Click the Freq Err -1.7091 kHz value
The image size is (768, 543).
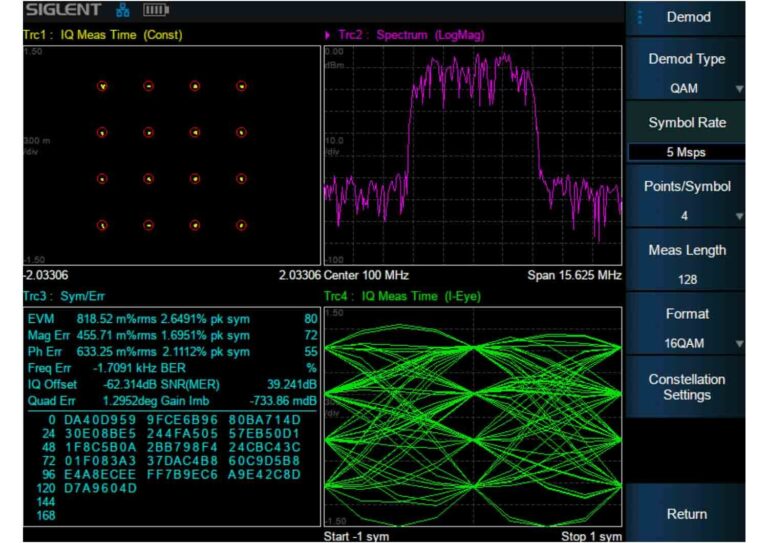point(125,368)
